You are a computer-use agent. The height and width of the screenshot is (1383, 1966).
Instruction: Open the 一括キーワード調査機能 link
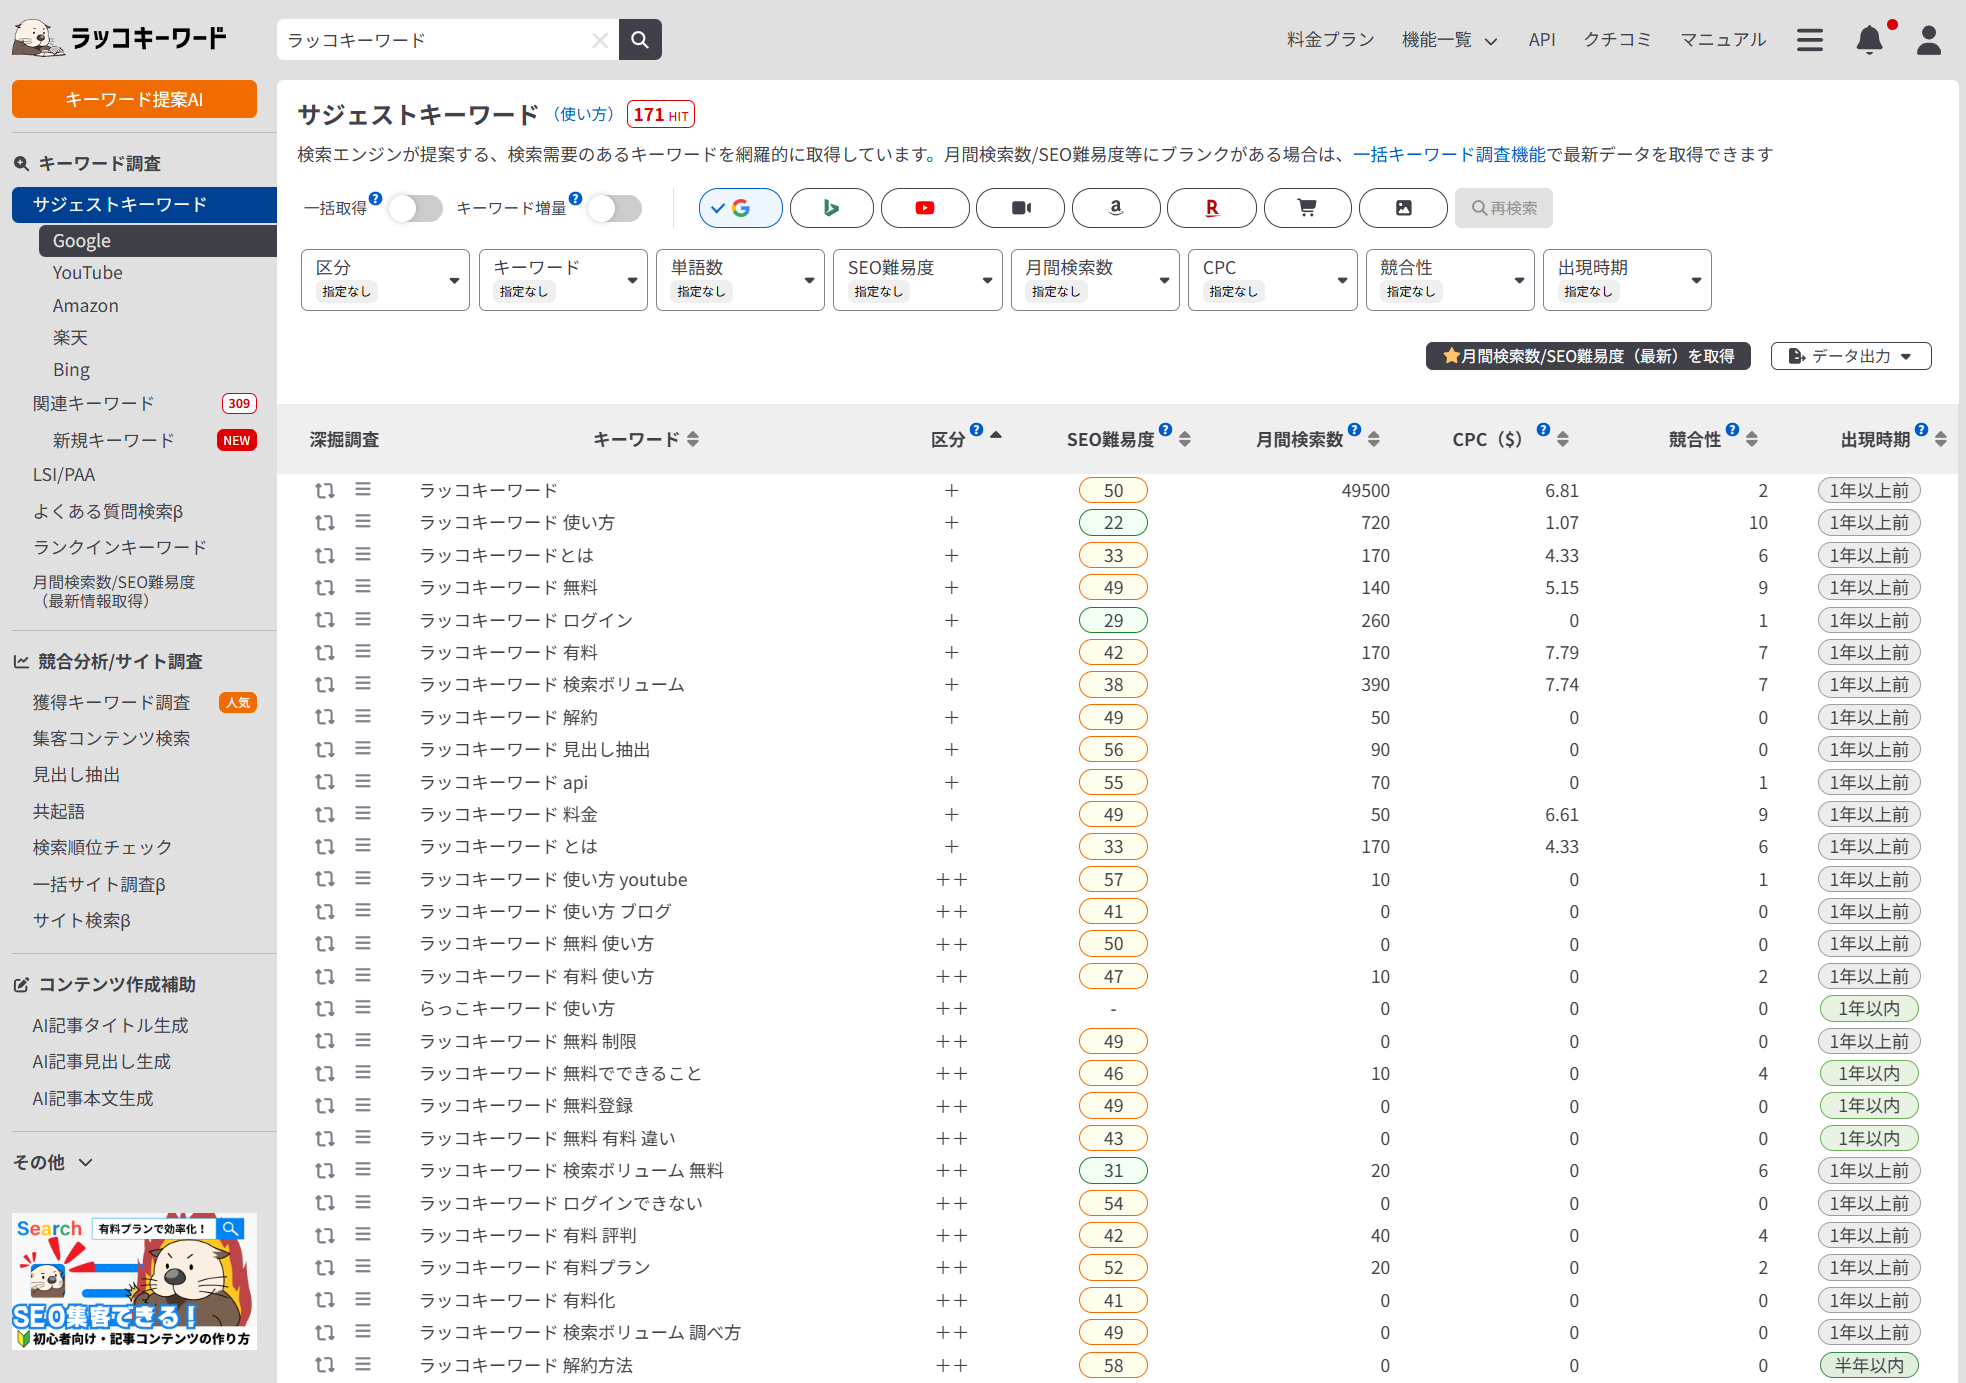click(1449, 155)
